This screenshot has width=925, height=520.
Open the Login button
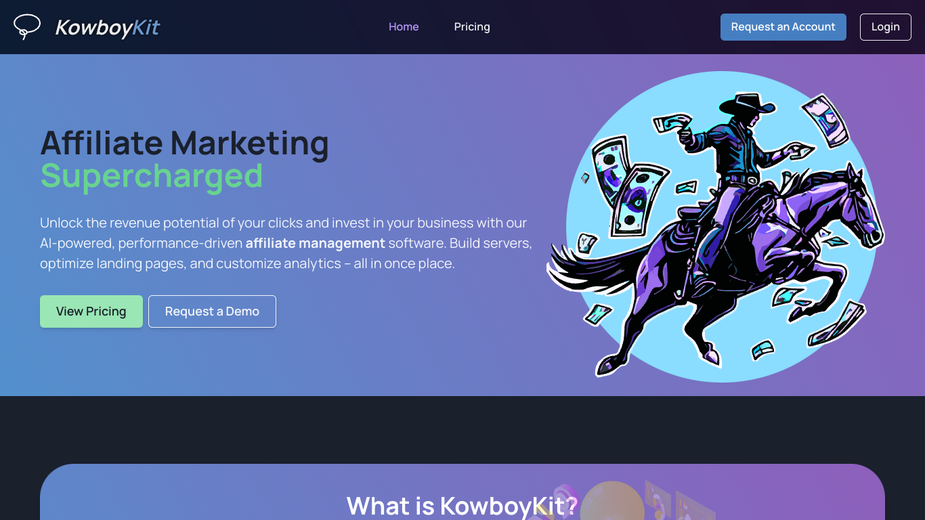[x=885, y=27]
